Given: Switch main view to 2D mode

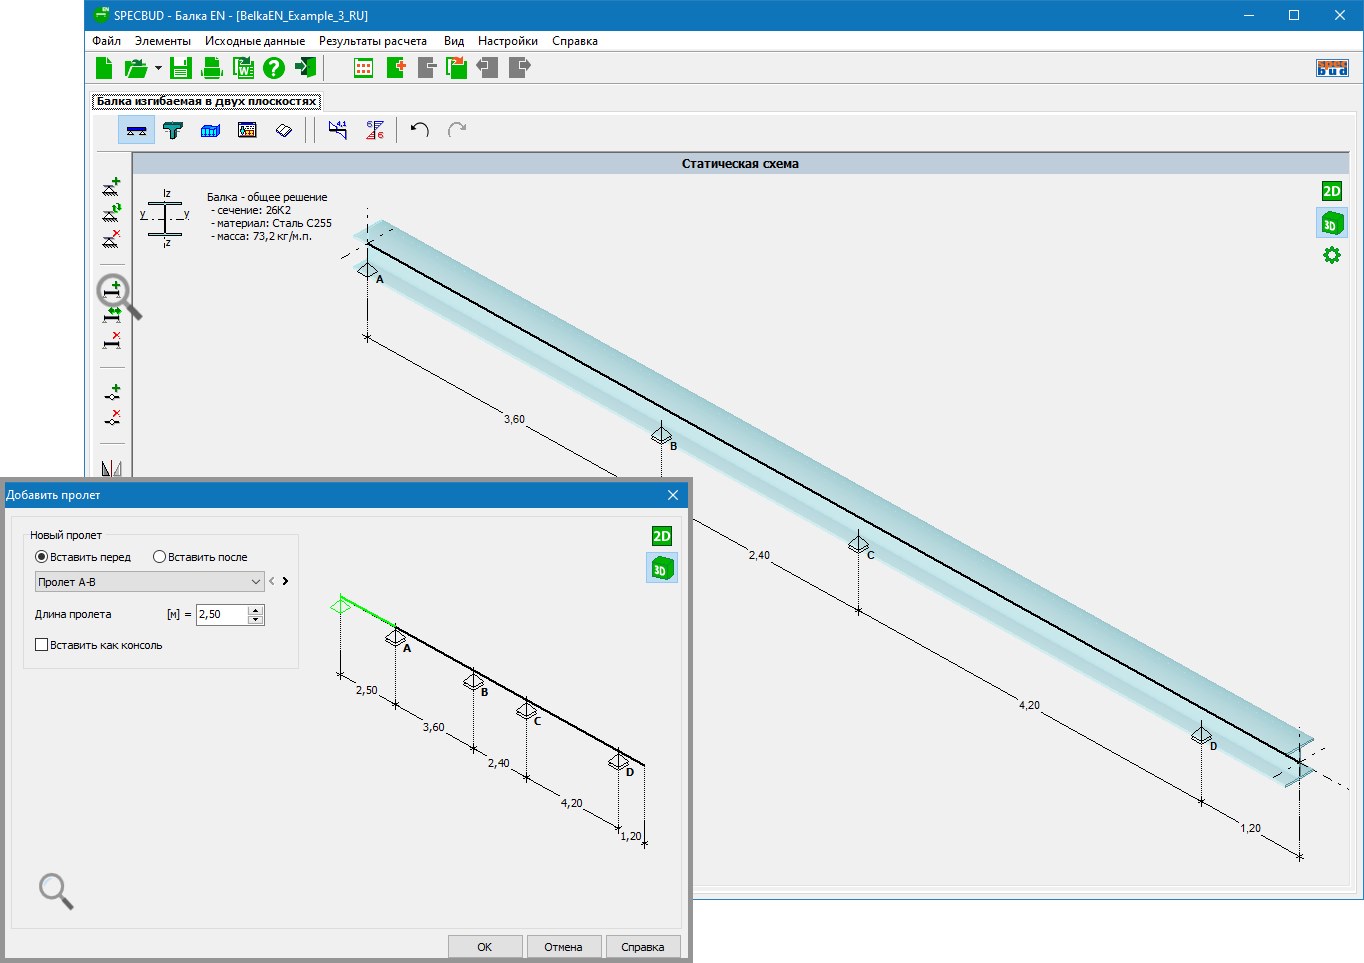Looking at the screenshot, I should [x=1331, y=191].
